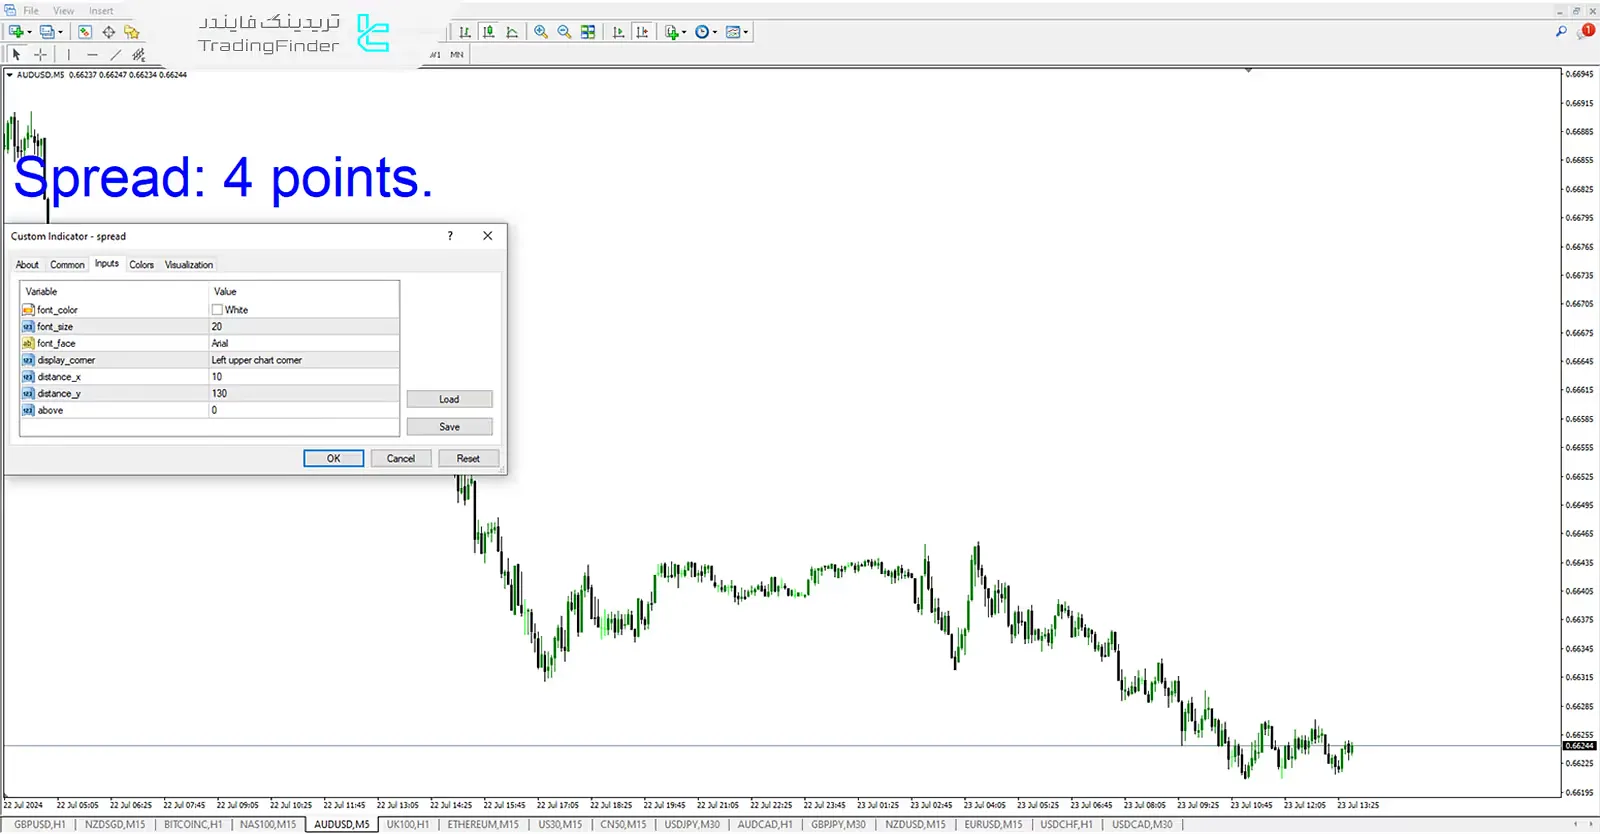Screen dimensions: 1600x834
Task: Open the display_corner value field
Action: 304,360
